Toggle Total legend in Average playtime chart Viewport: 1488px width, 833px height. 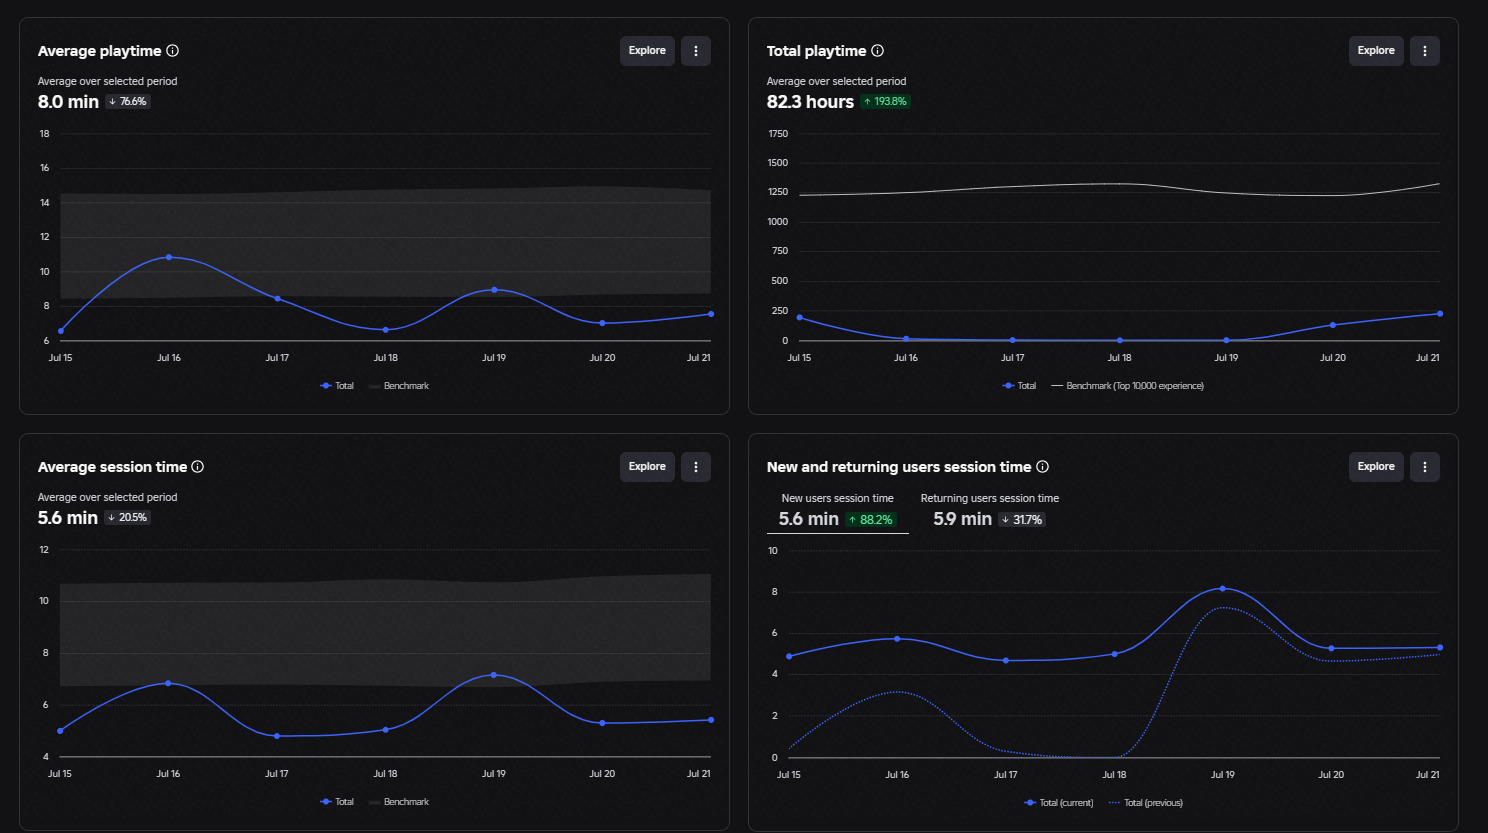point(337,386)
